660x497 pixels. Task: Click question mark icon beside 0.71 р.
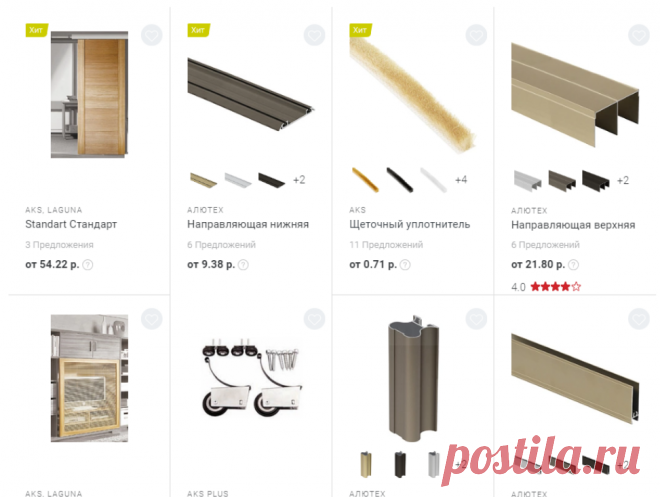pos(405,265)
